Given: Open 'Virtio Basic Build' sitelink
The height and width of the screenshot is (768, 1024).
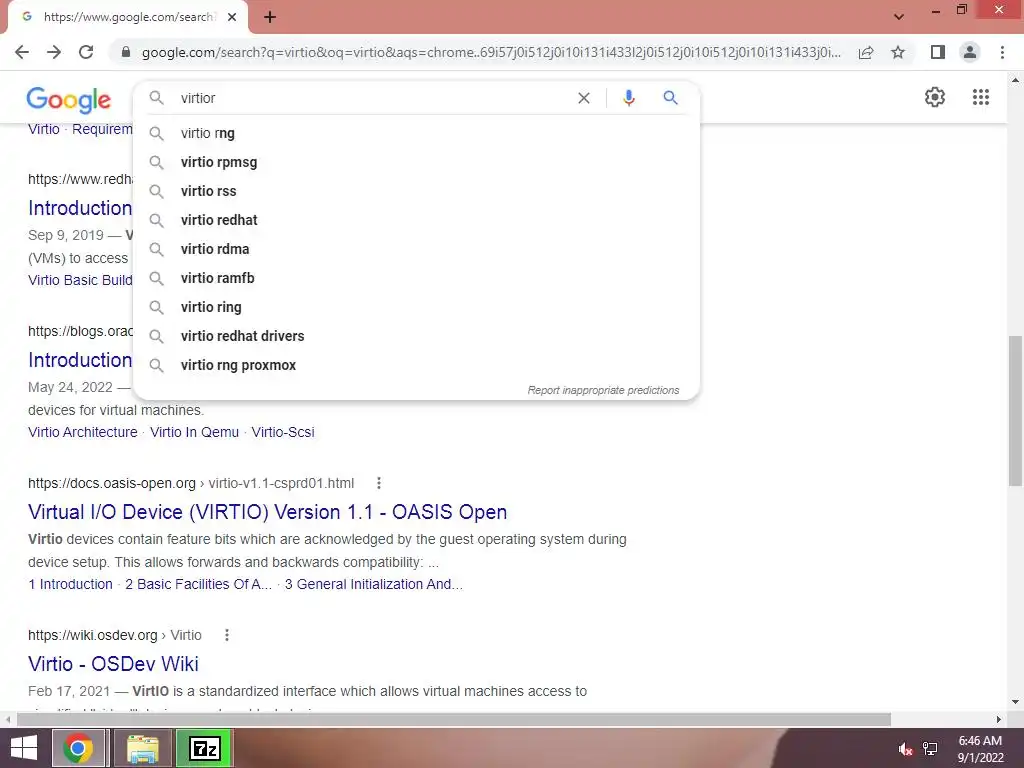Looking at the screenshot, I should click(x=80, y=280).
